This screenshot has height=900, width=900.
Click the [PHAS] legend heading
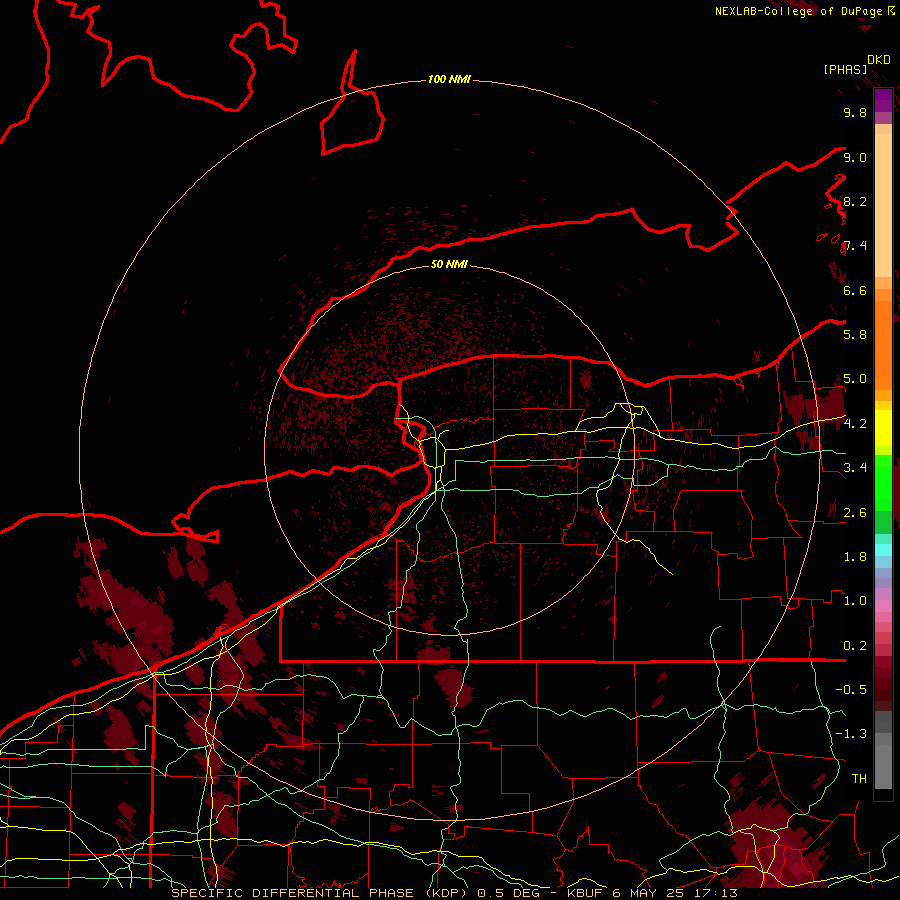845,69
